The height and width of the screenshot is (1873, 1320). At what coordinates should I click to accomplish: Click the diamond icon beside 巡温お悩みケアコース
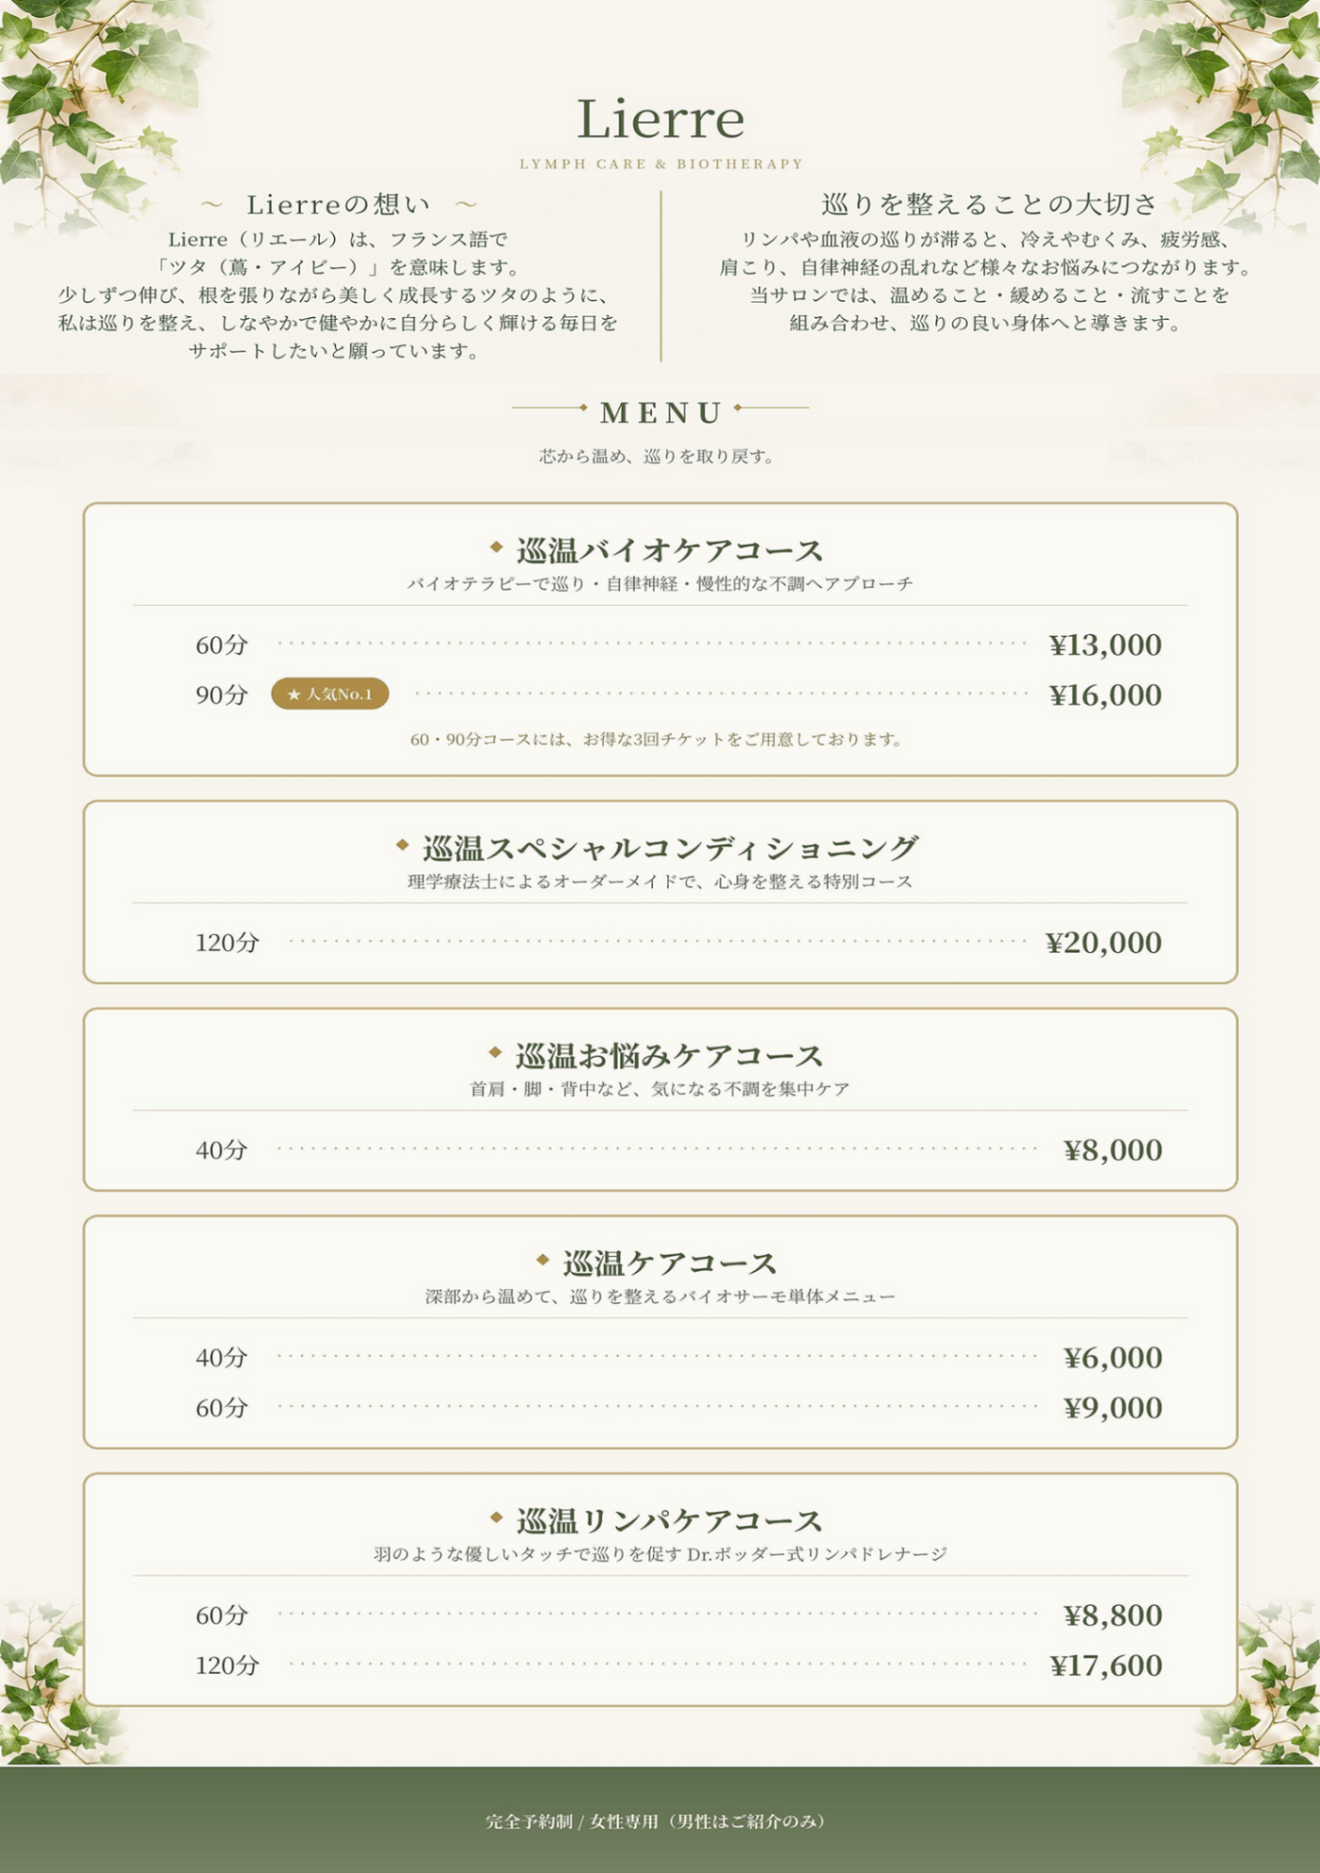click(x=495, y=1052)
